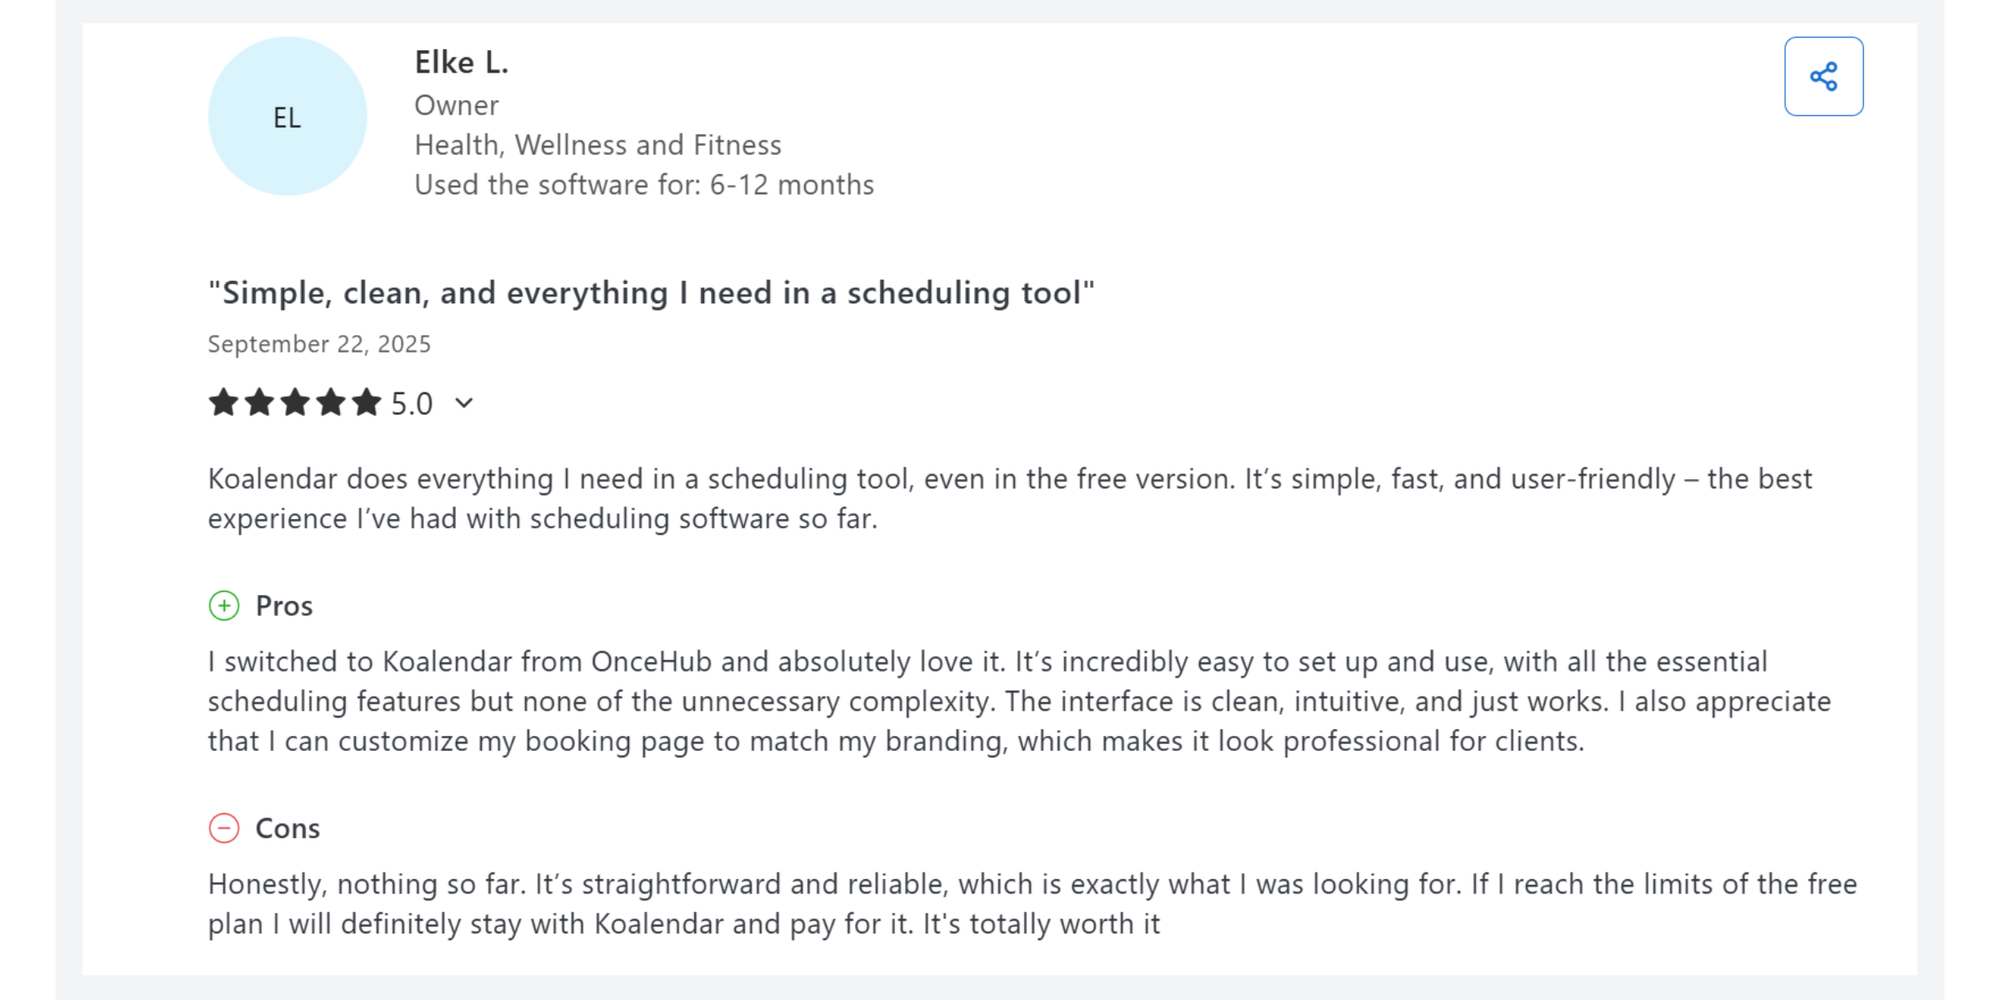Open the review title link
2000x1000 pixels.
tap(651, 292)
